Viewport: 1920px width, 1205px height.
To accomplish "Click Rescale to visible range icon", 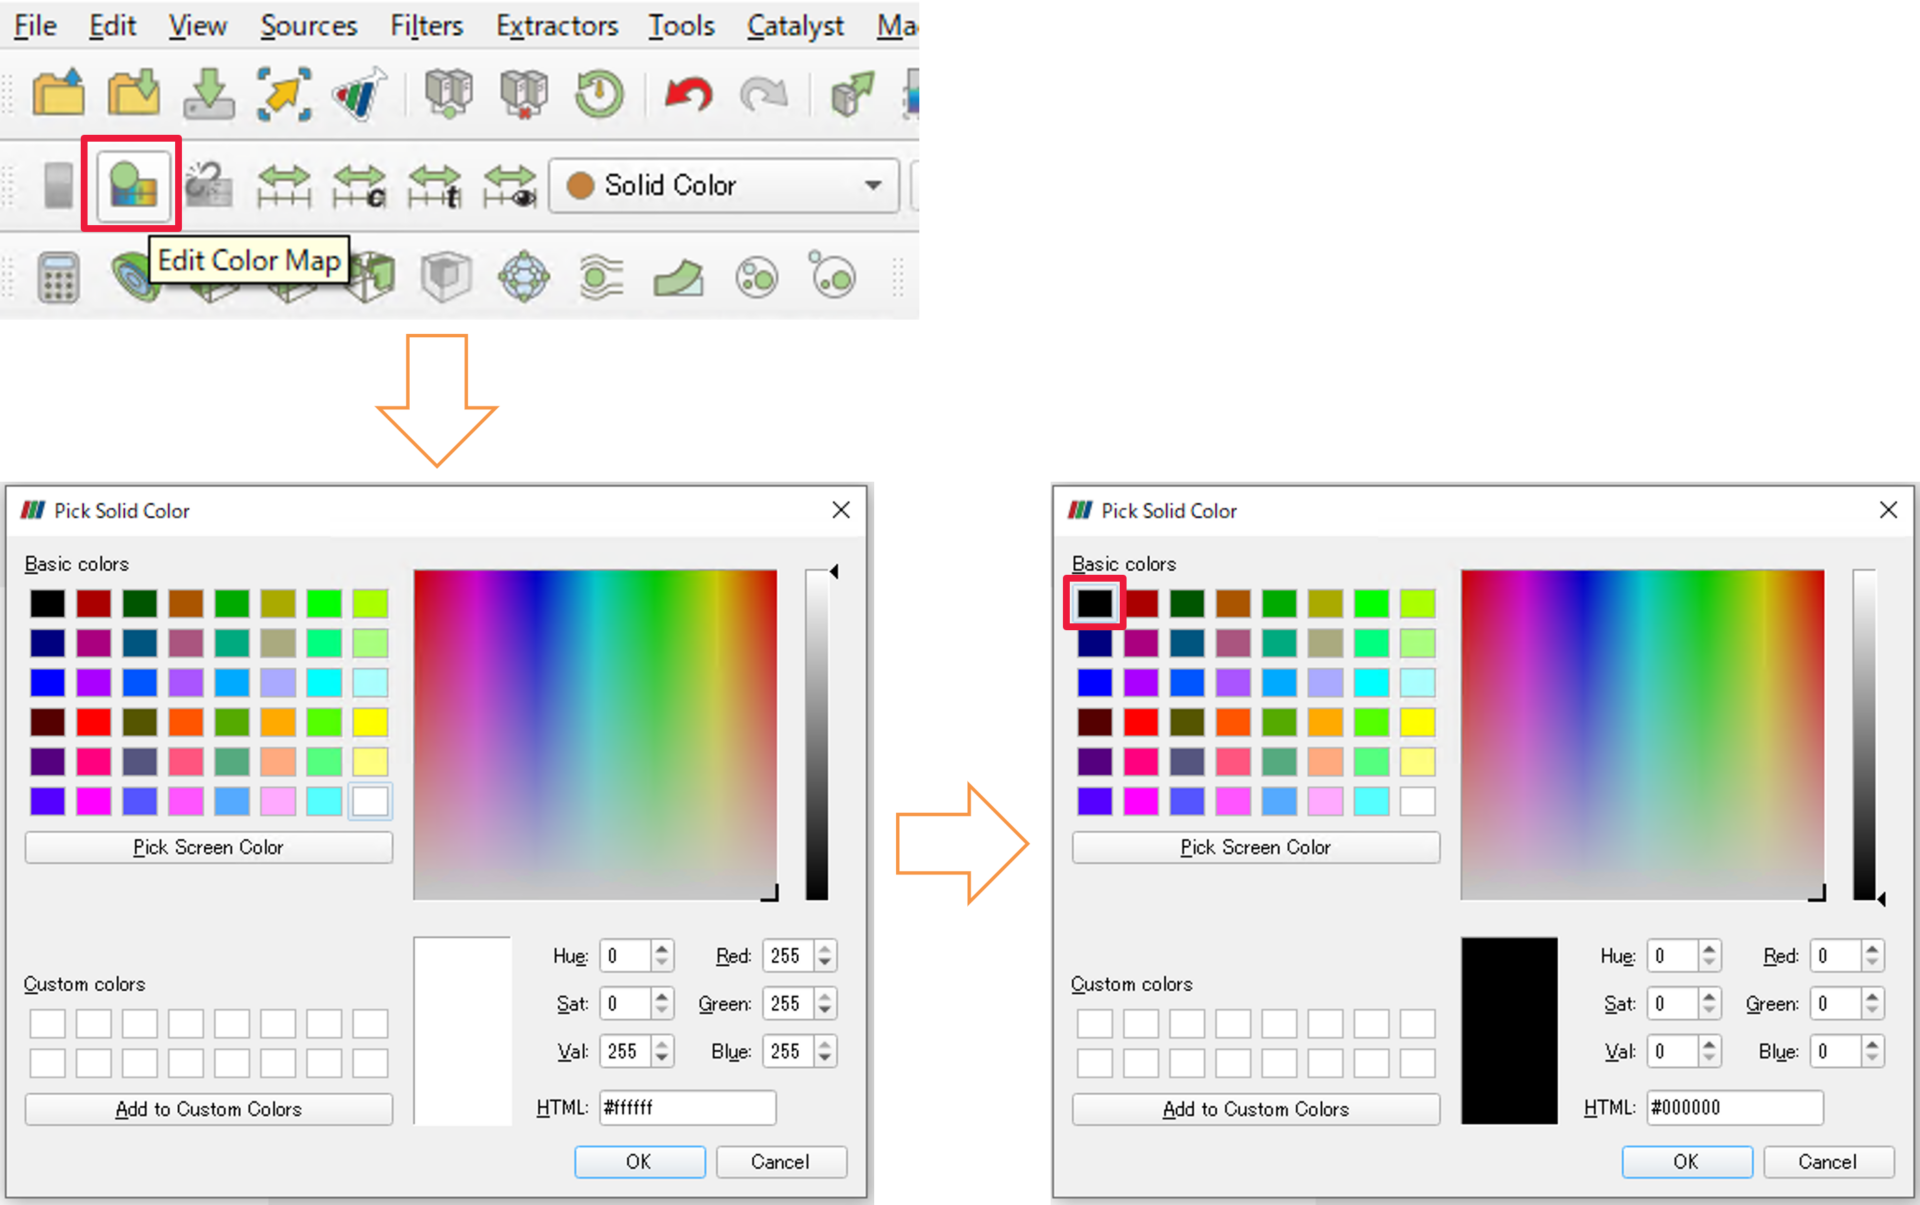I will coord(509,185).
